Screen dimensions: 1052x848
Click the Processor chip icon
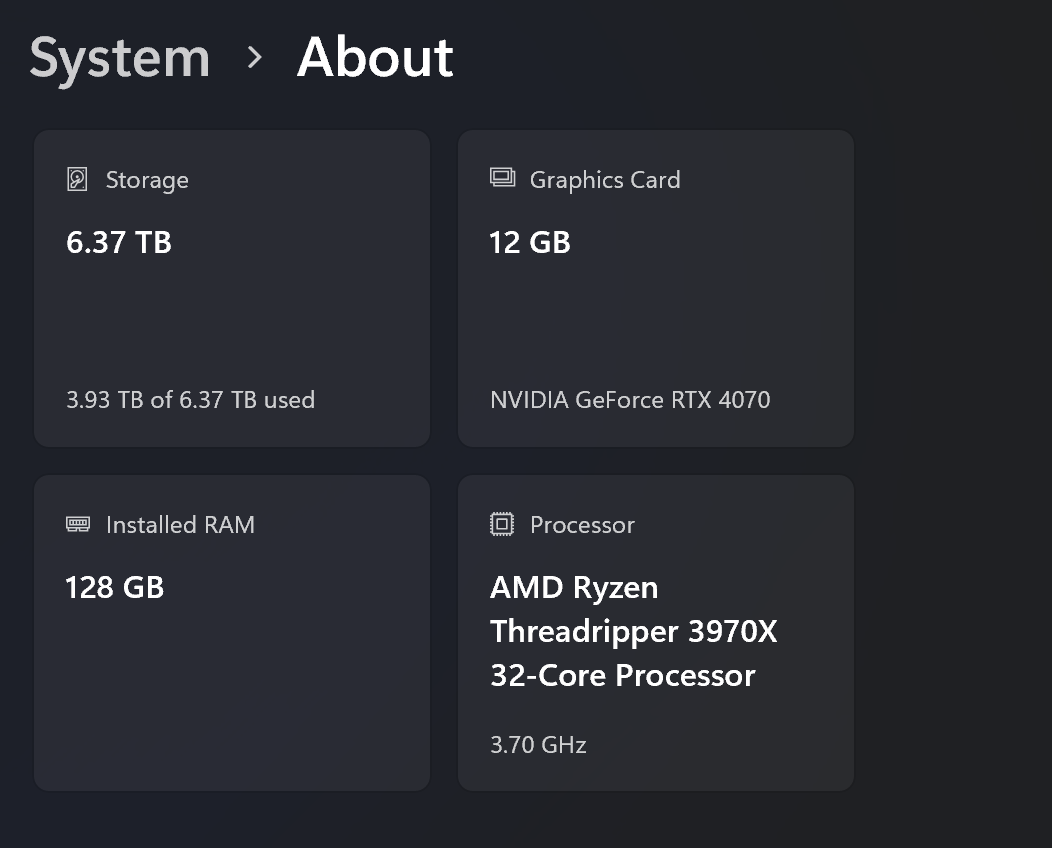click(502, 524)
